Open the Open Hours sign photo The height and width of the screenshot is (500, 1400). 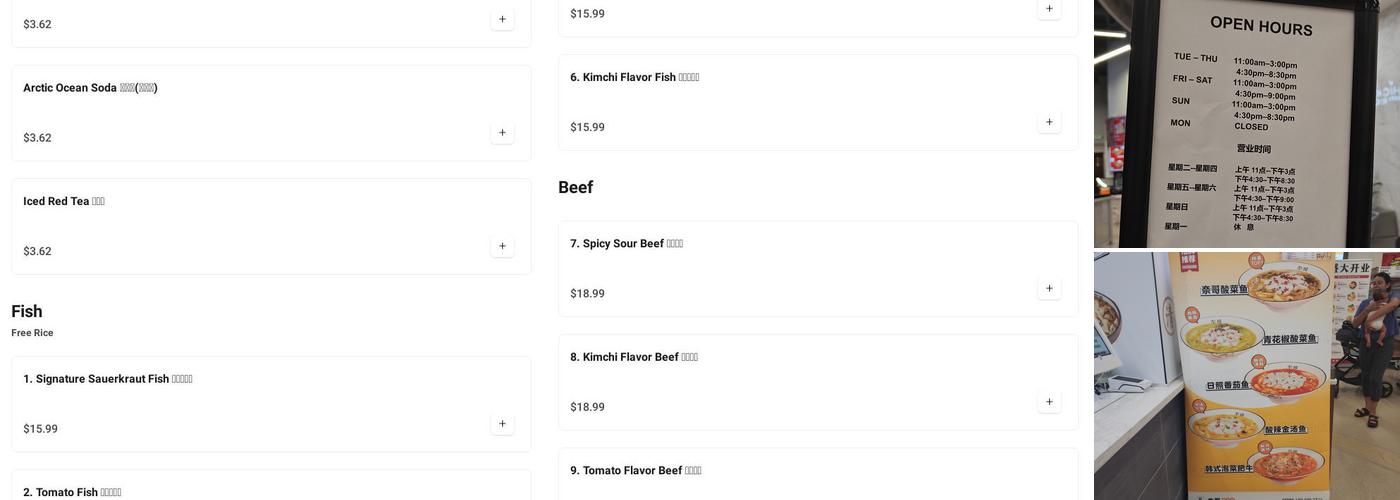pyautogui.click(x=1246, y=124)
